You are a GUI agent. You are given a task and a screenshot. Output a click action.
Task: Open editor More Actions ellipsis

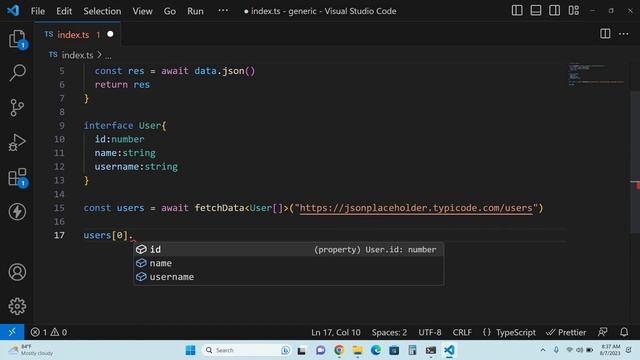(624, 34)
